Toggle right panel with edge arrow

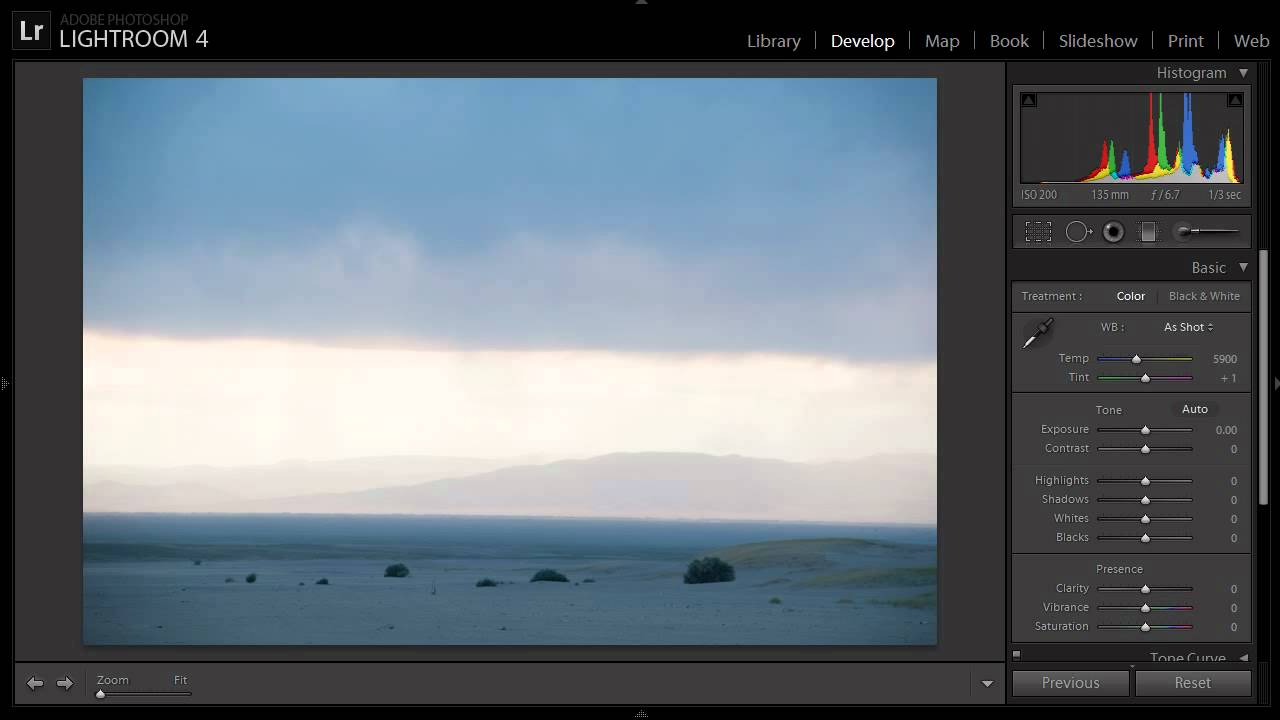point(1276,383)
